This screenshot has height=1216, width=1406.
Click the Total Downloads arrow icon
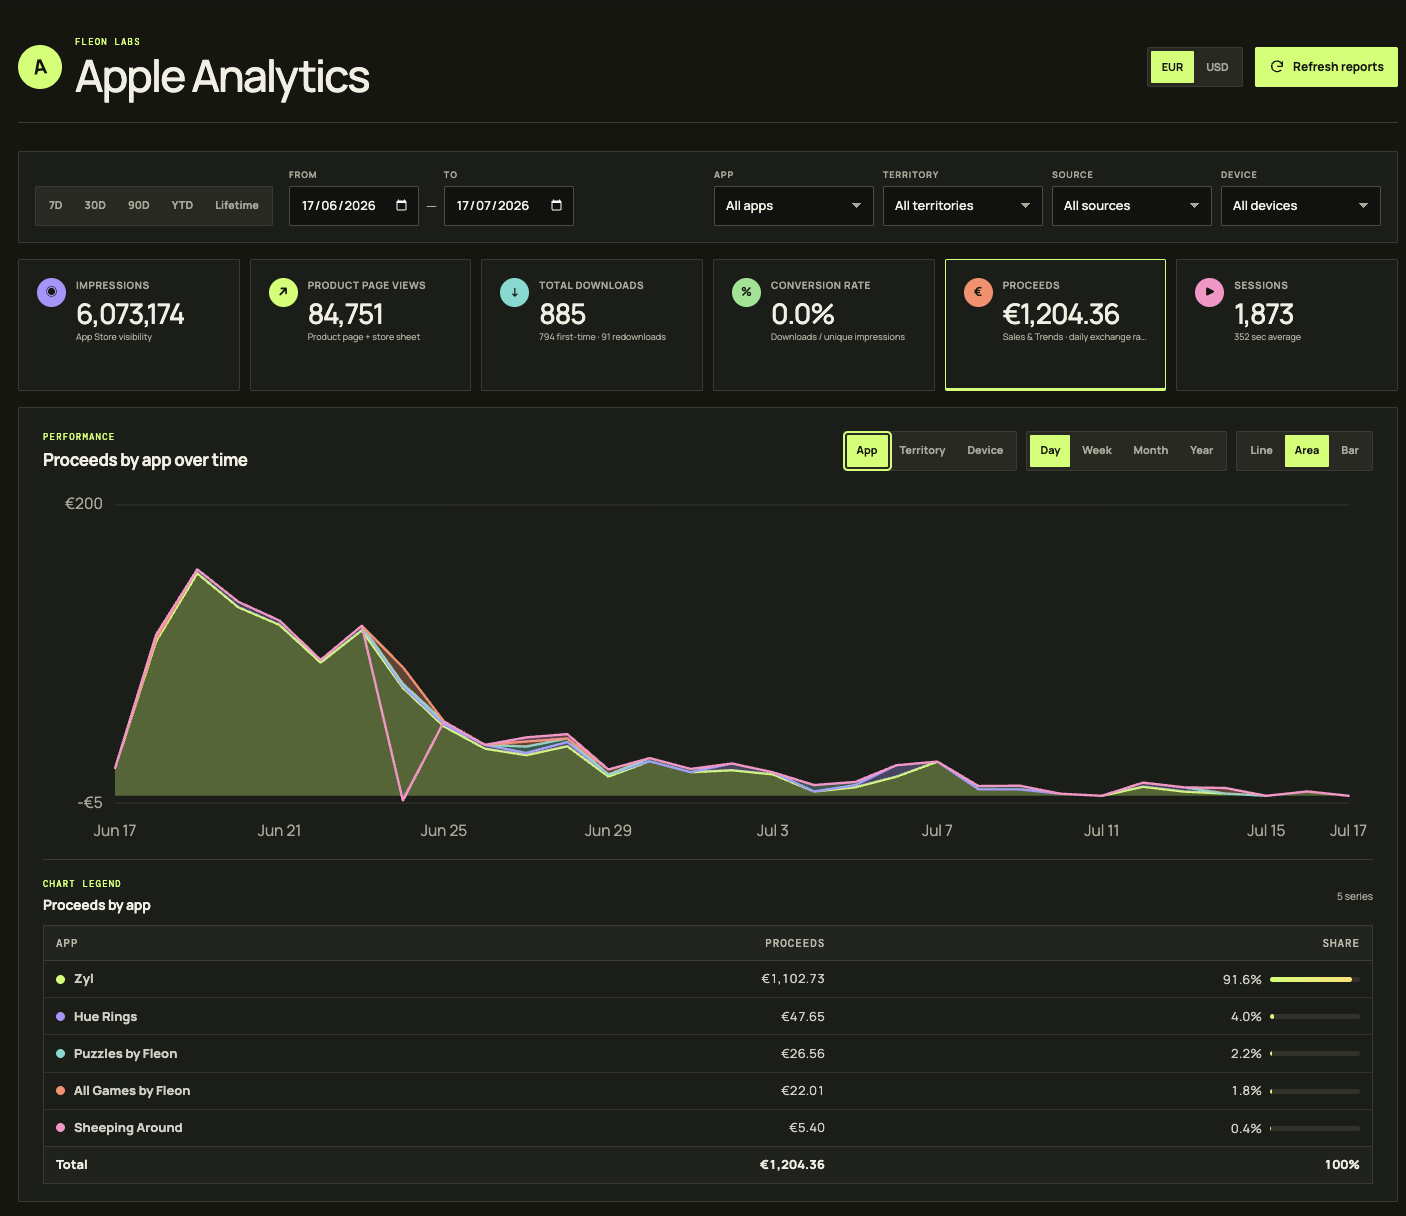(x=514, y=292)
